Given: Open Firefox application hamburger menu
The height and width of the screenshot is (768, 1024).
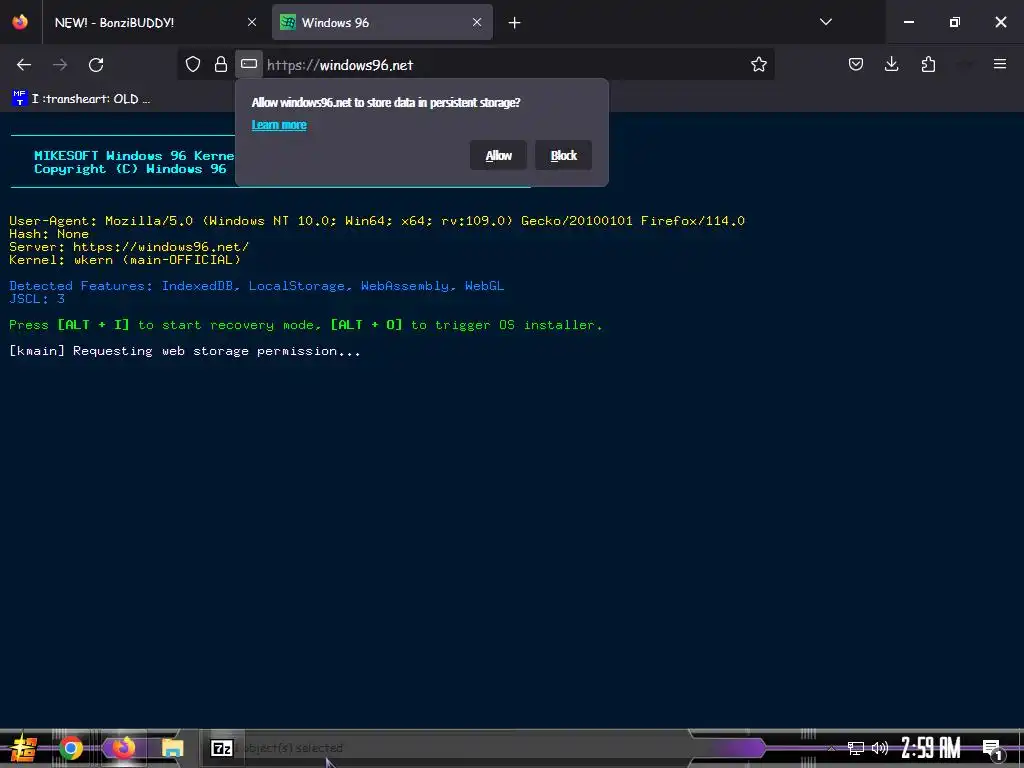Looking at the screenshot, I should pyautogui.click(x=1000, y=64).
